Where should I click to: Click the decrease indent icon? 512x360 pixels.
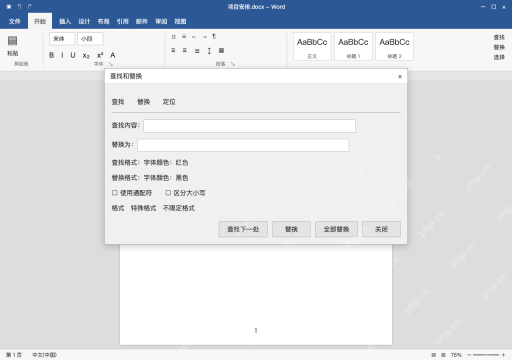(x=194, y=37)
